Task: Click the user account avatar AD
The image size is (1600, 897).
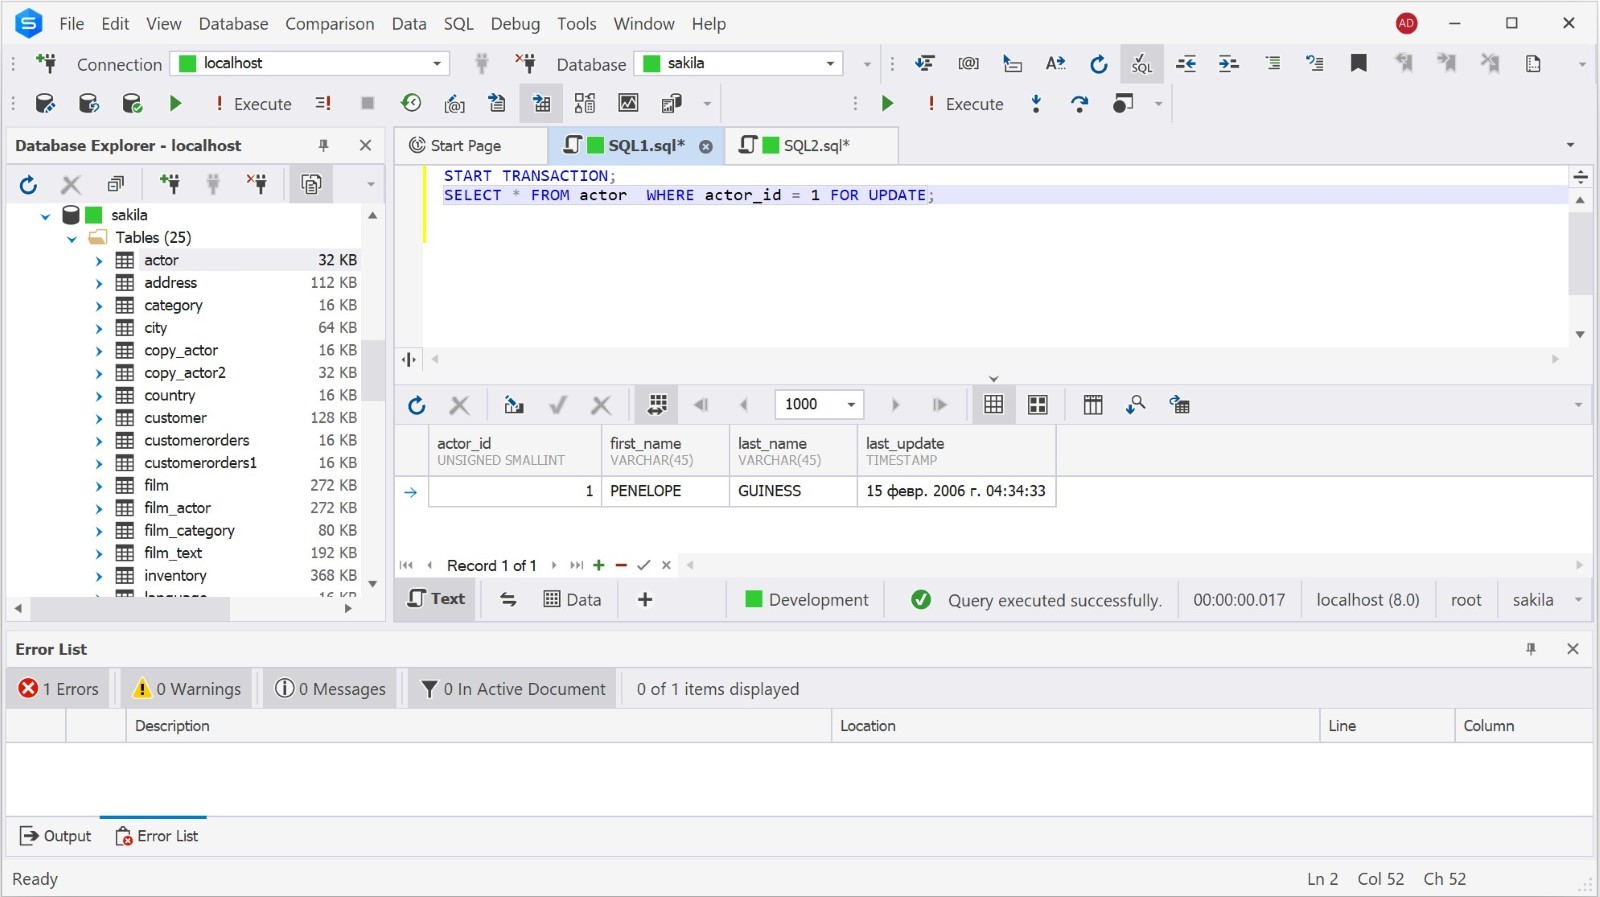Action: click(x=1406, y=23)
